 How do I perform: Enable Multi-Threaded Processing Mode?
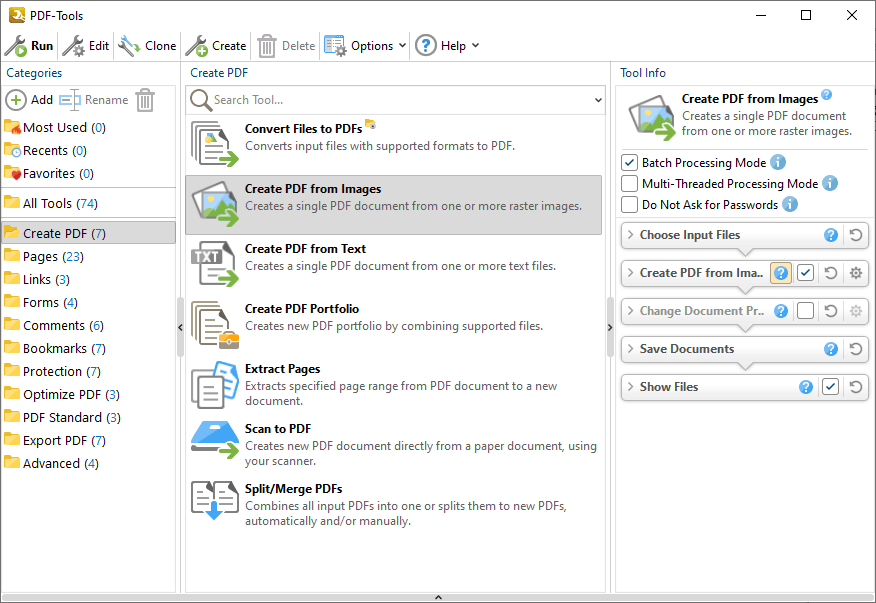630,183
